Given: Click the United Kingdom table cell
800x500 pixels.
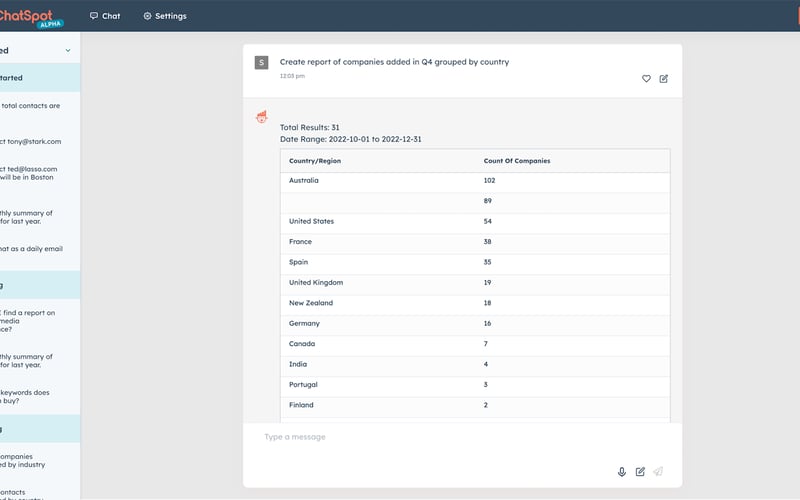Looking at the screenshot, I should (x=316, y=283).
